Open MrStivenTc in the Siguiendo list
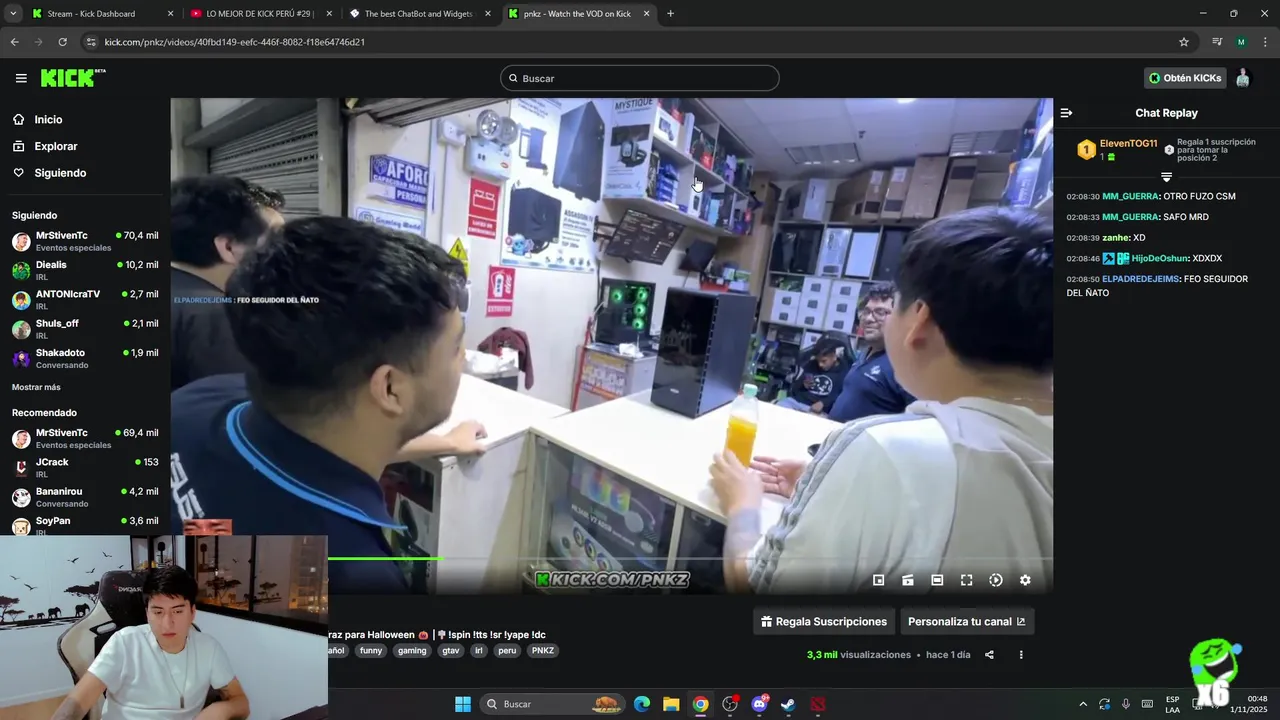 click(x=85, y=241)
